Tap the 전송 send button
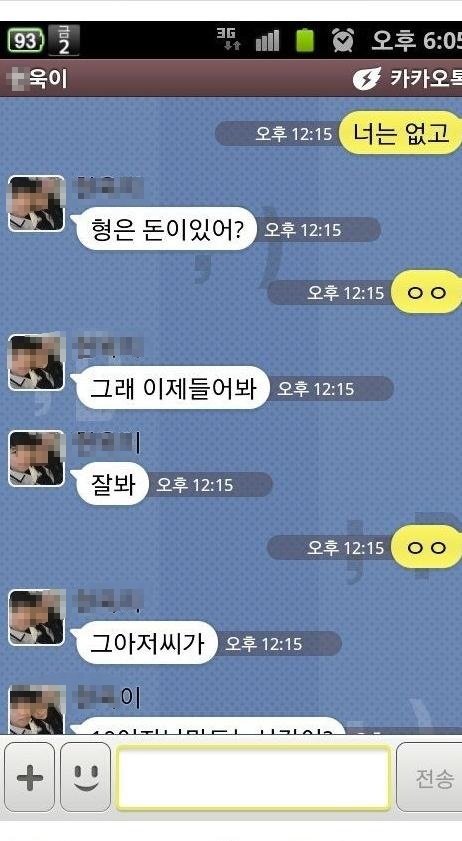The height and width of the screenshot is (841, 462). pyautogui.click(x=430, y=777)
